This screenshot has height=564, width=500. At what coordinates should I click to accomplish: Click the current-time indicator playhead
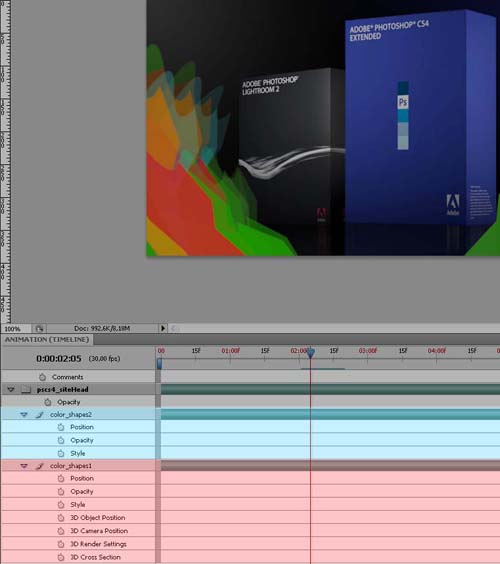point(311,353)
